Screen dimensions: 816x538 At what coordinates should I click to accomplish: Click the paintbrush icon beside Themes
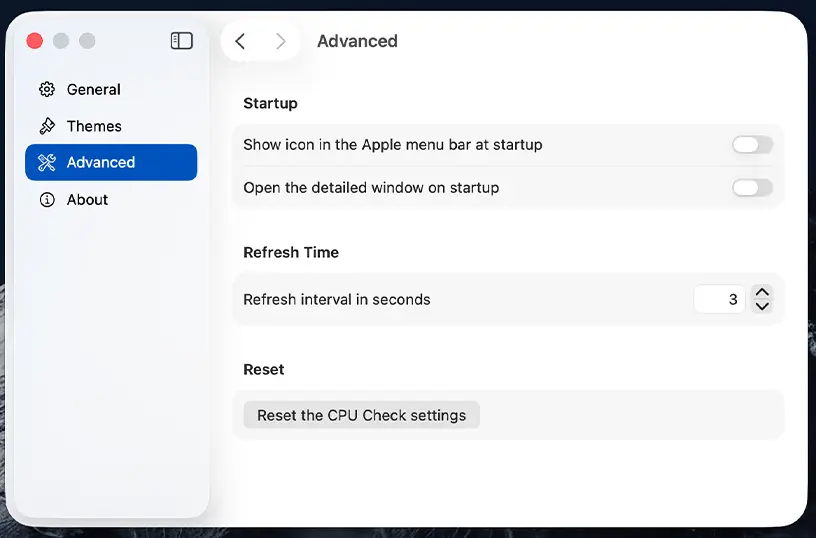tap(47, 126)
